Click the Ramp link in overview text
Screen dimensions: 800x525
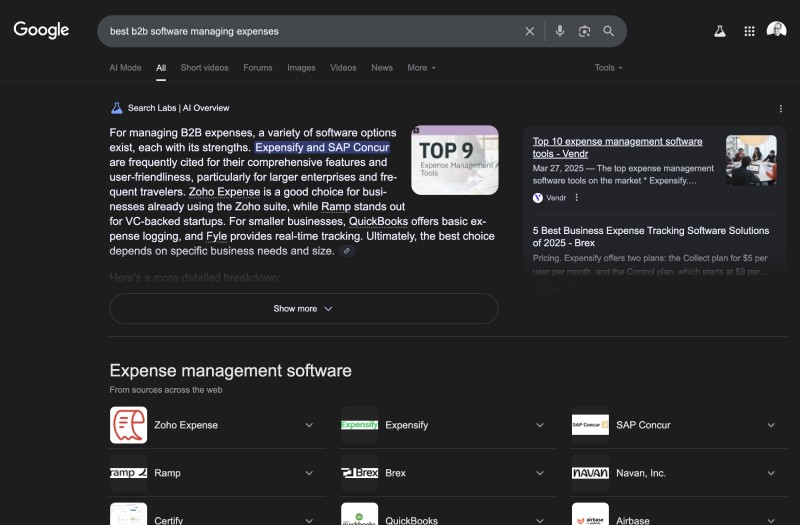pyautogui.click(x=336, y=207)
